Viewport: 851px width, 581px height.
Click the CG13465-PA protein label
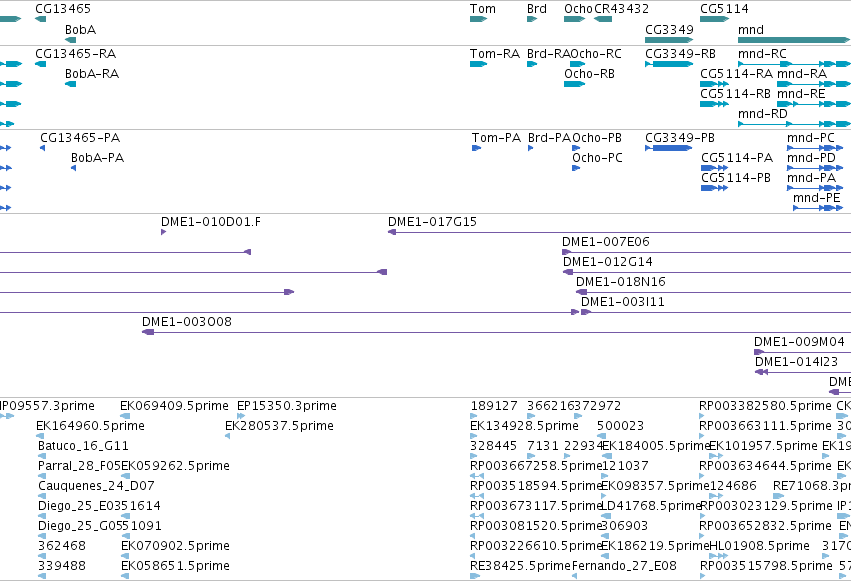(80, 138)
